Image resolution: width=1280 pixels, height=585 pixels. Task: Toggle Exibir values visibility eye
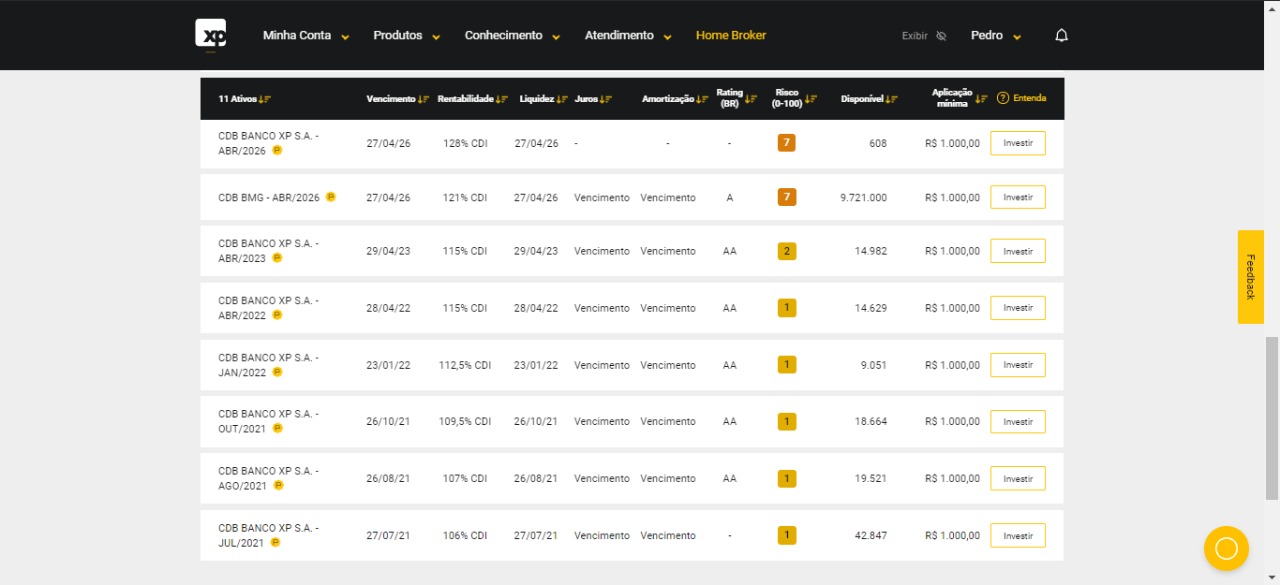click(x=941, y=36)
